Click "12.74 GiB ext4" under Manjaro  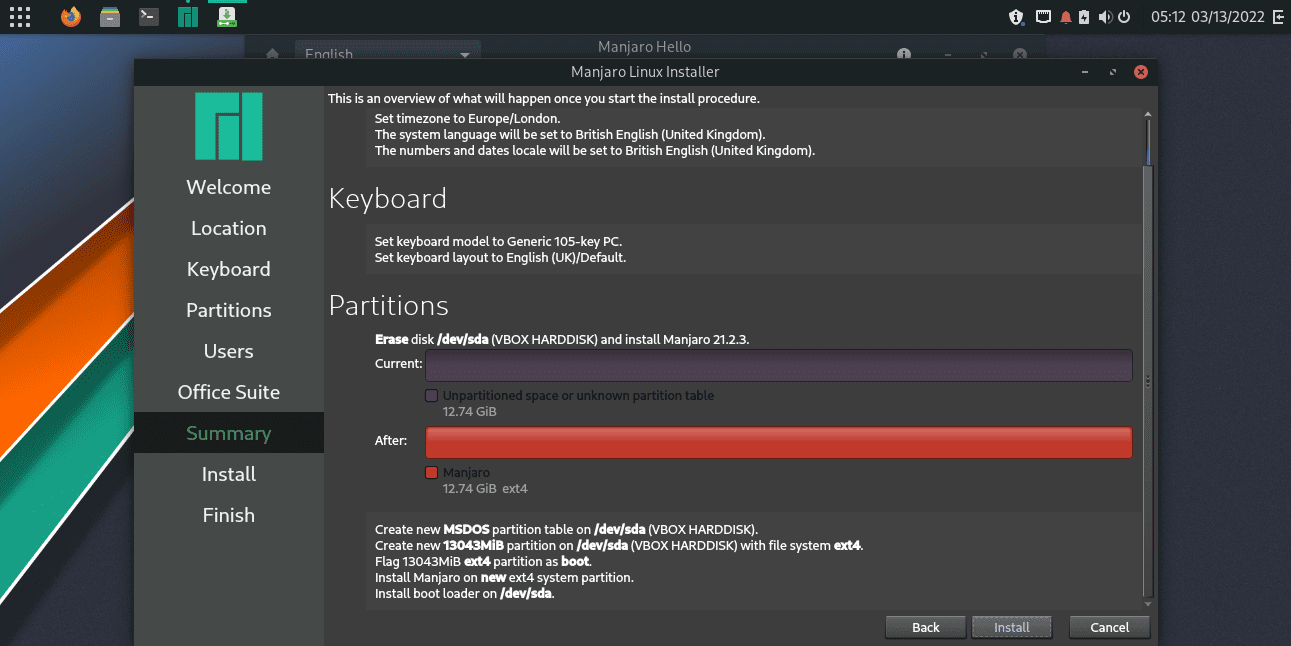(485, 488)
